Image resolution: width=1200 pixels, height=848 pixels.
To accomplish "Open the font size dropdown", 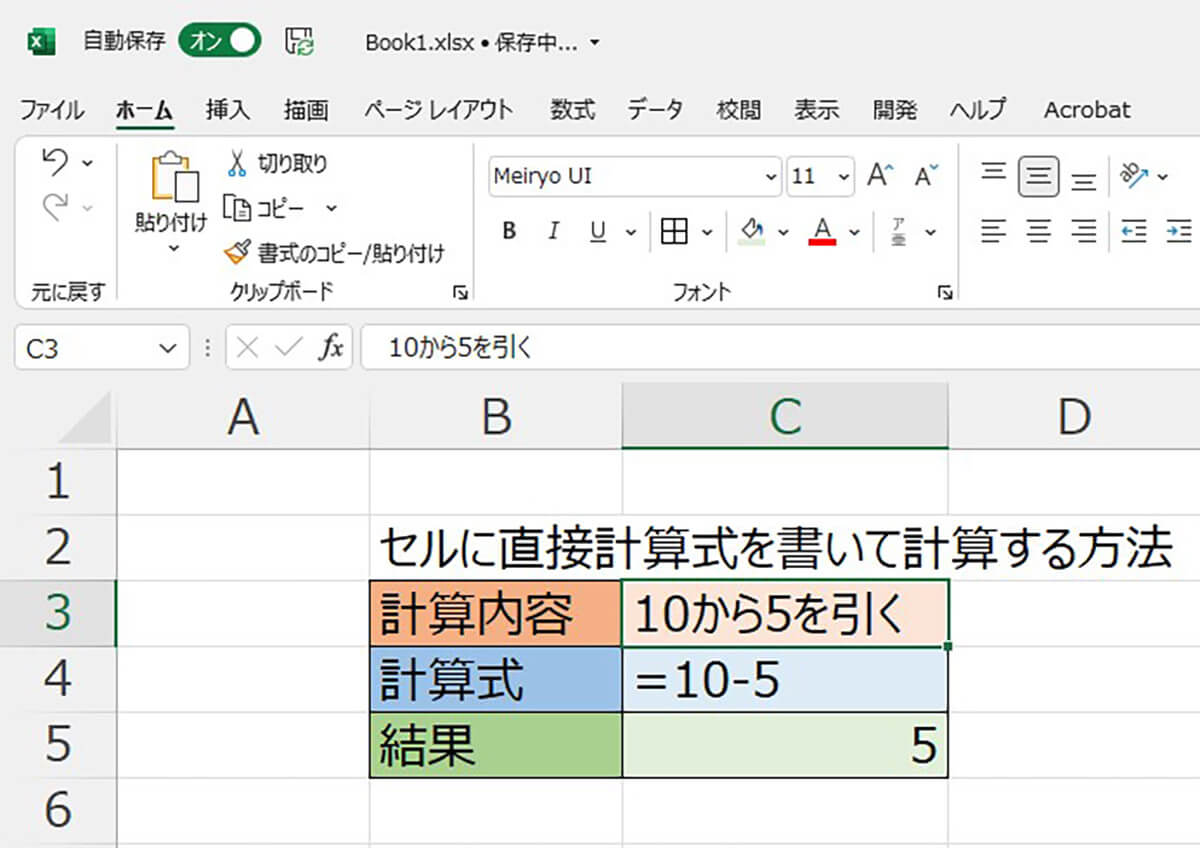I will coord(845,177).
